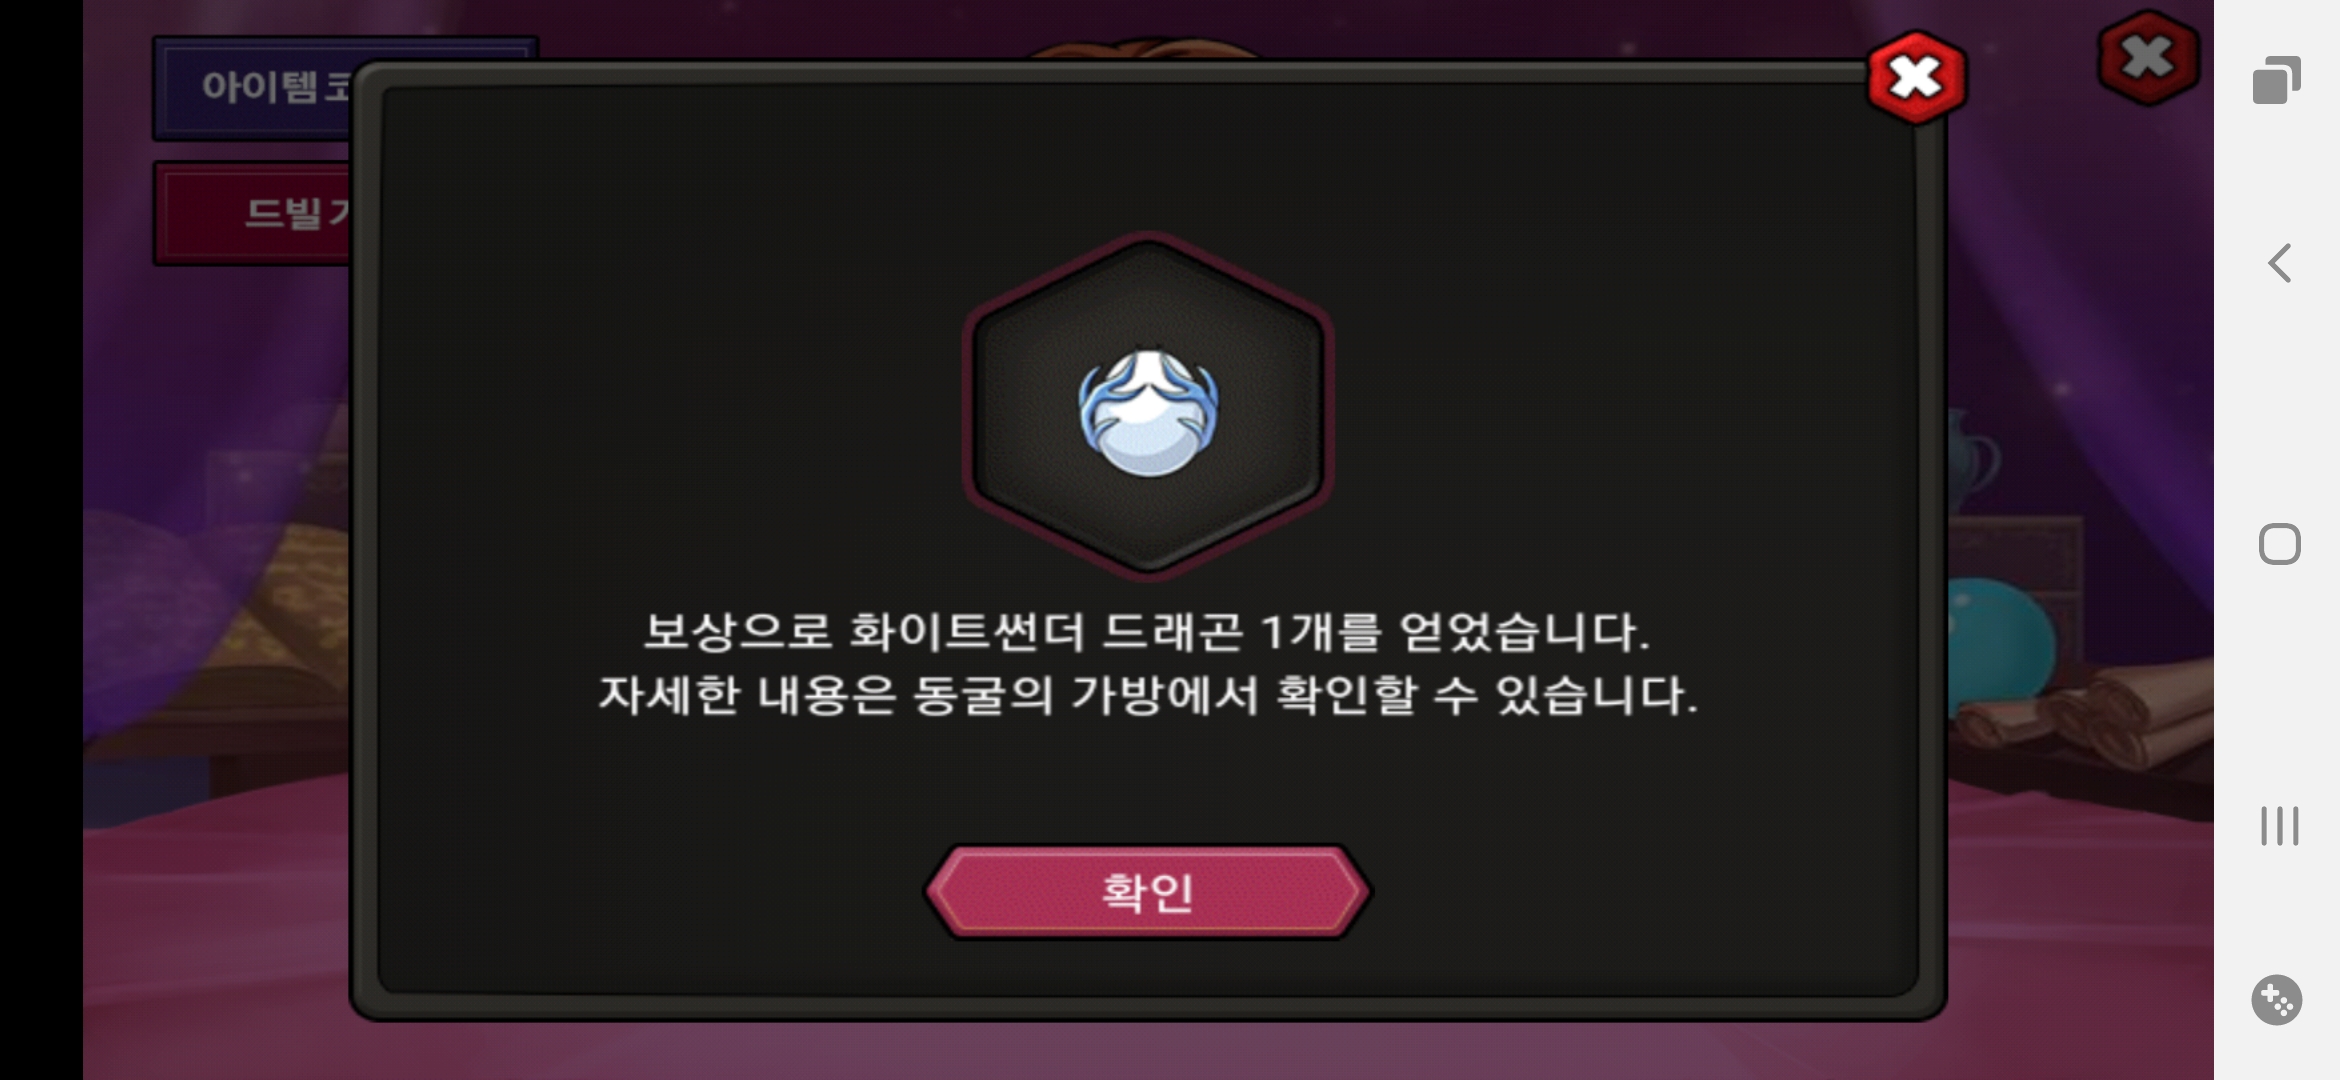Image resolution: width=2340 pixels, height=1080 pixels.
Task: Tap the dimmed dark-red X behind popup
Action: [x=2148, y=58]
